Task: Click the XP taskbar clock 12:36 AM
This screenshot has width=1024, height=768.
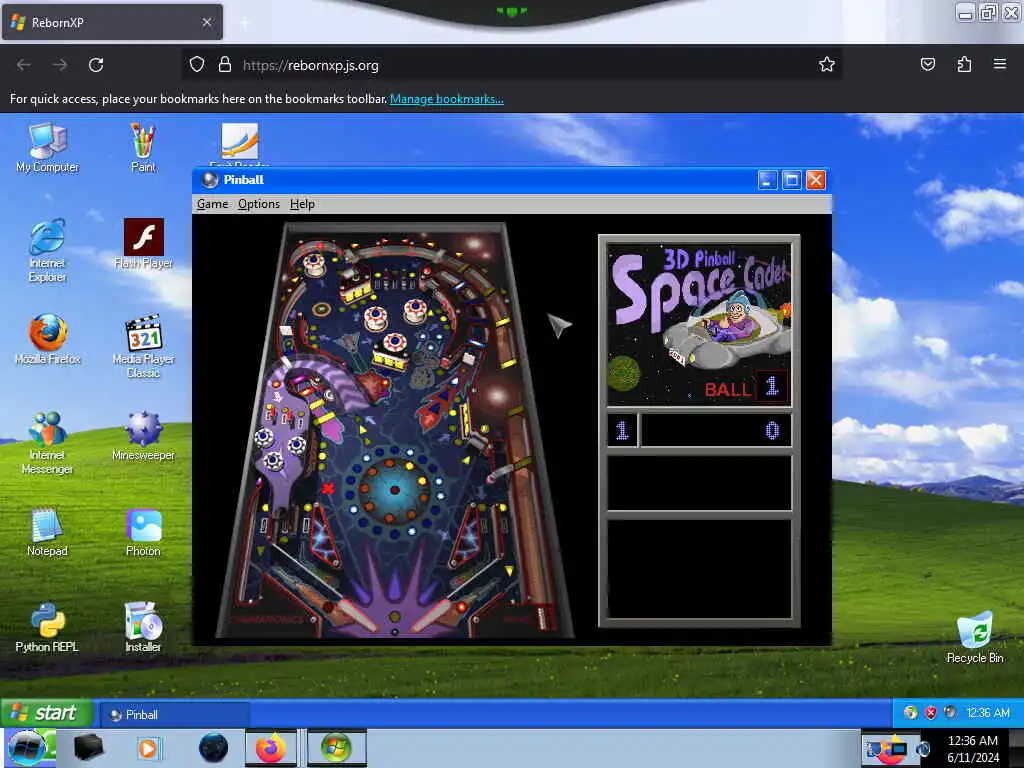Action: [987, 712]
